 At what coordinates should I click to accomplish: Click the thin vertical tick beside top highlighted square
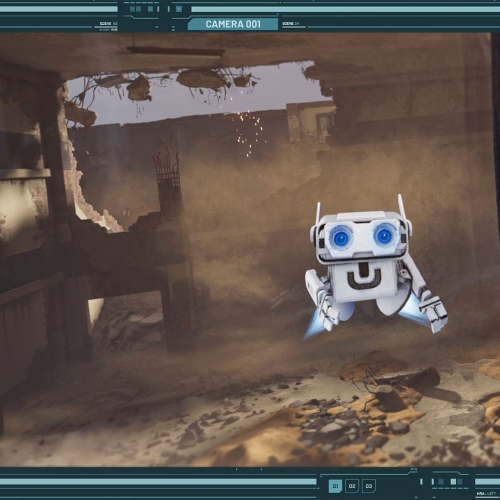click(169, 9)
